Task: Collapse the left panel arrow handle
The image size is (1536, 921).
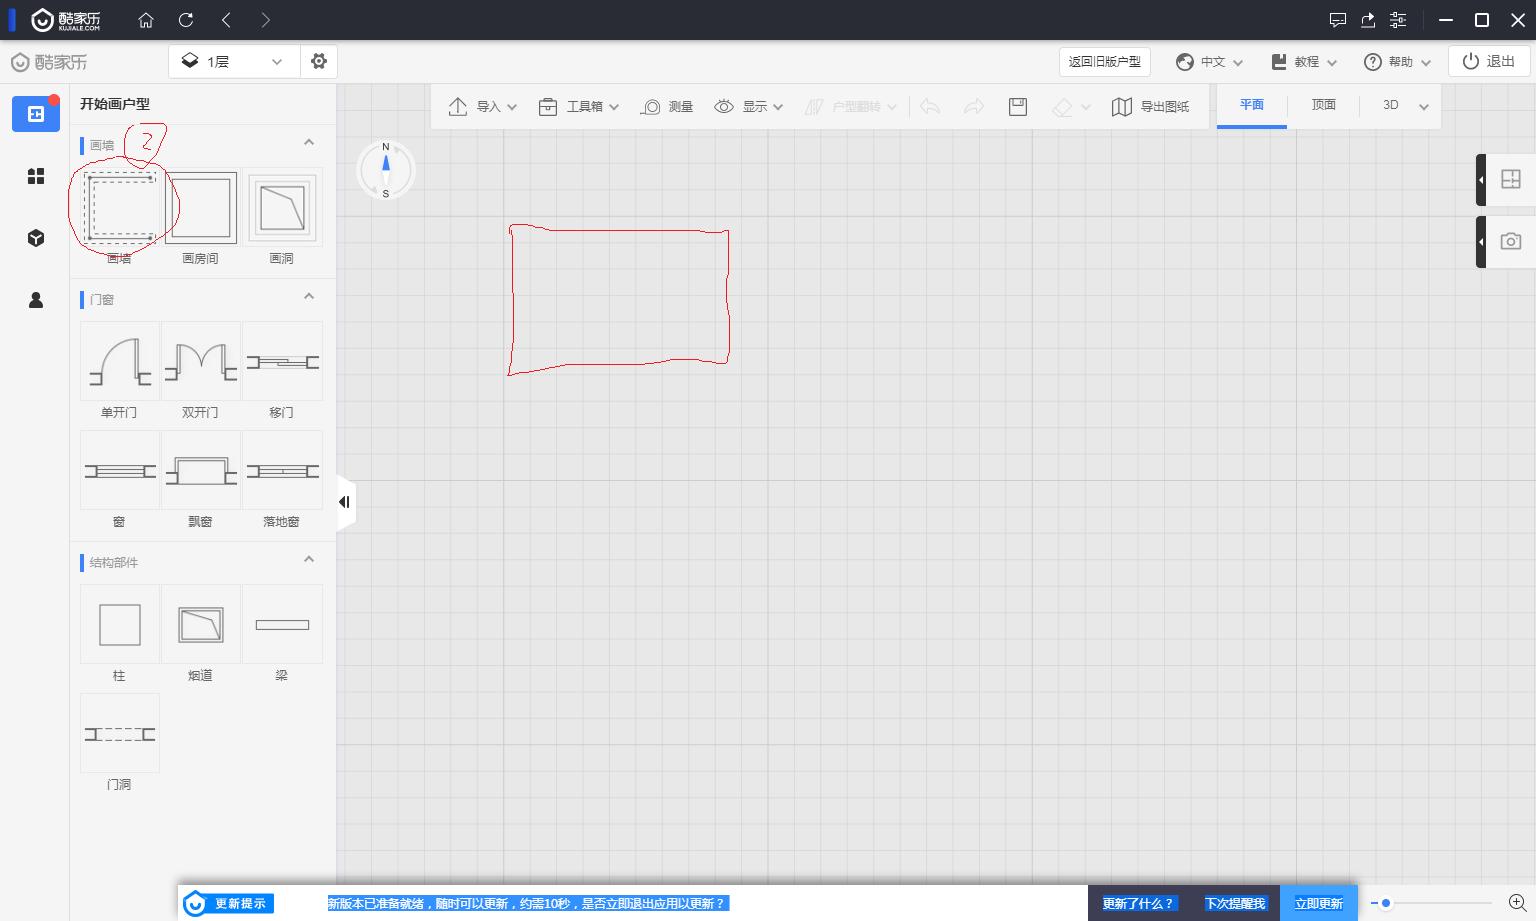Action: point(344,502)
